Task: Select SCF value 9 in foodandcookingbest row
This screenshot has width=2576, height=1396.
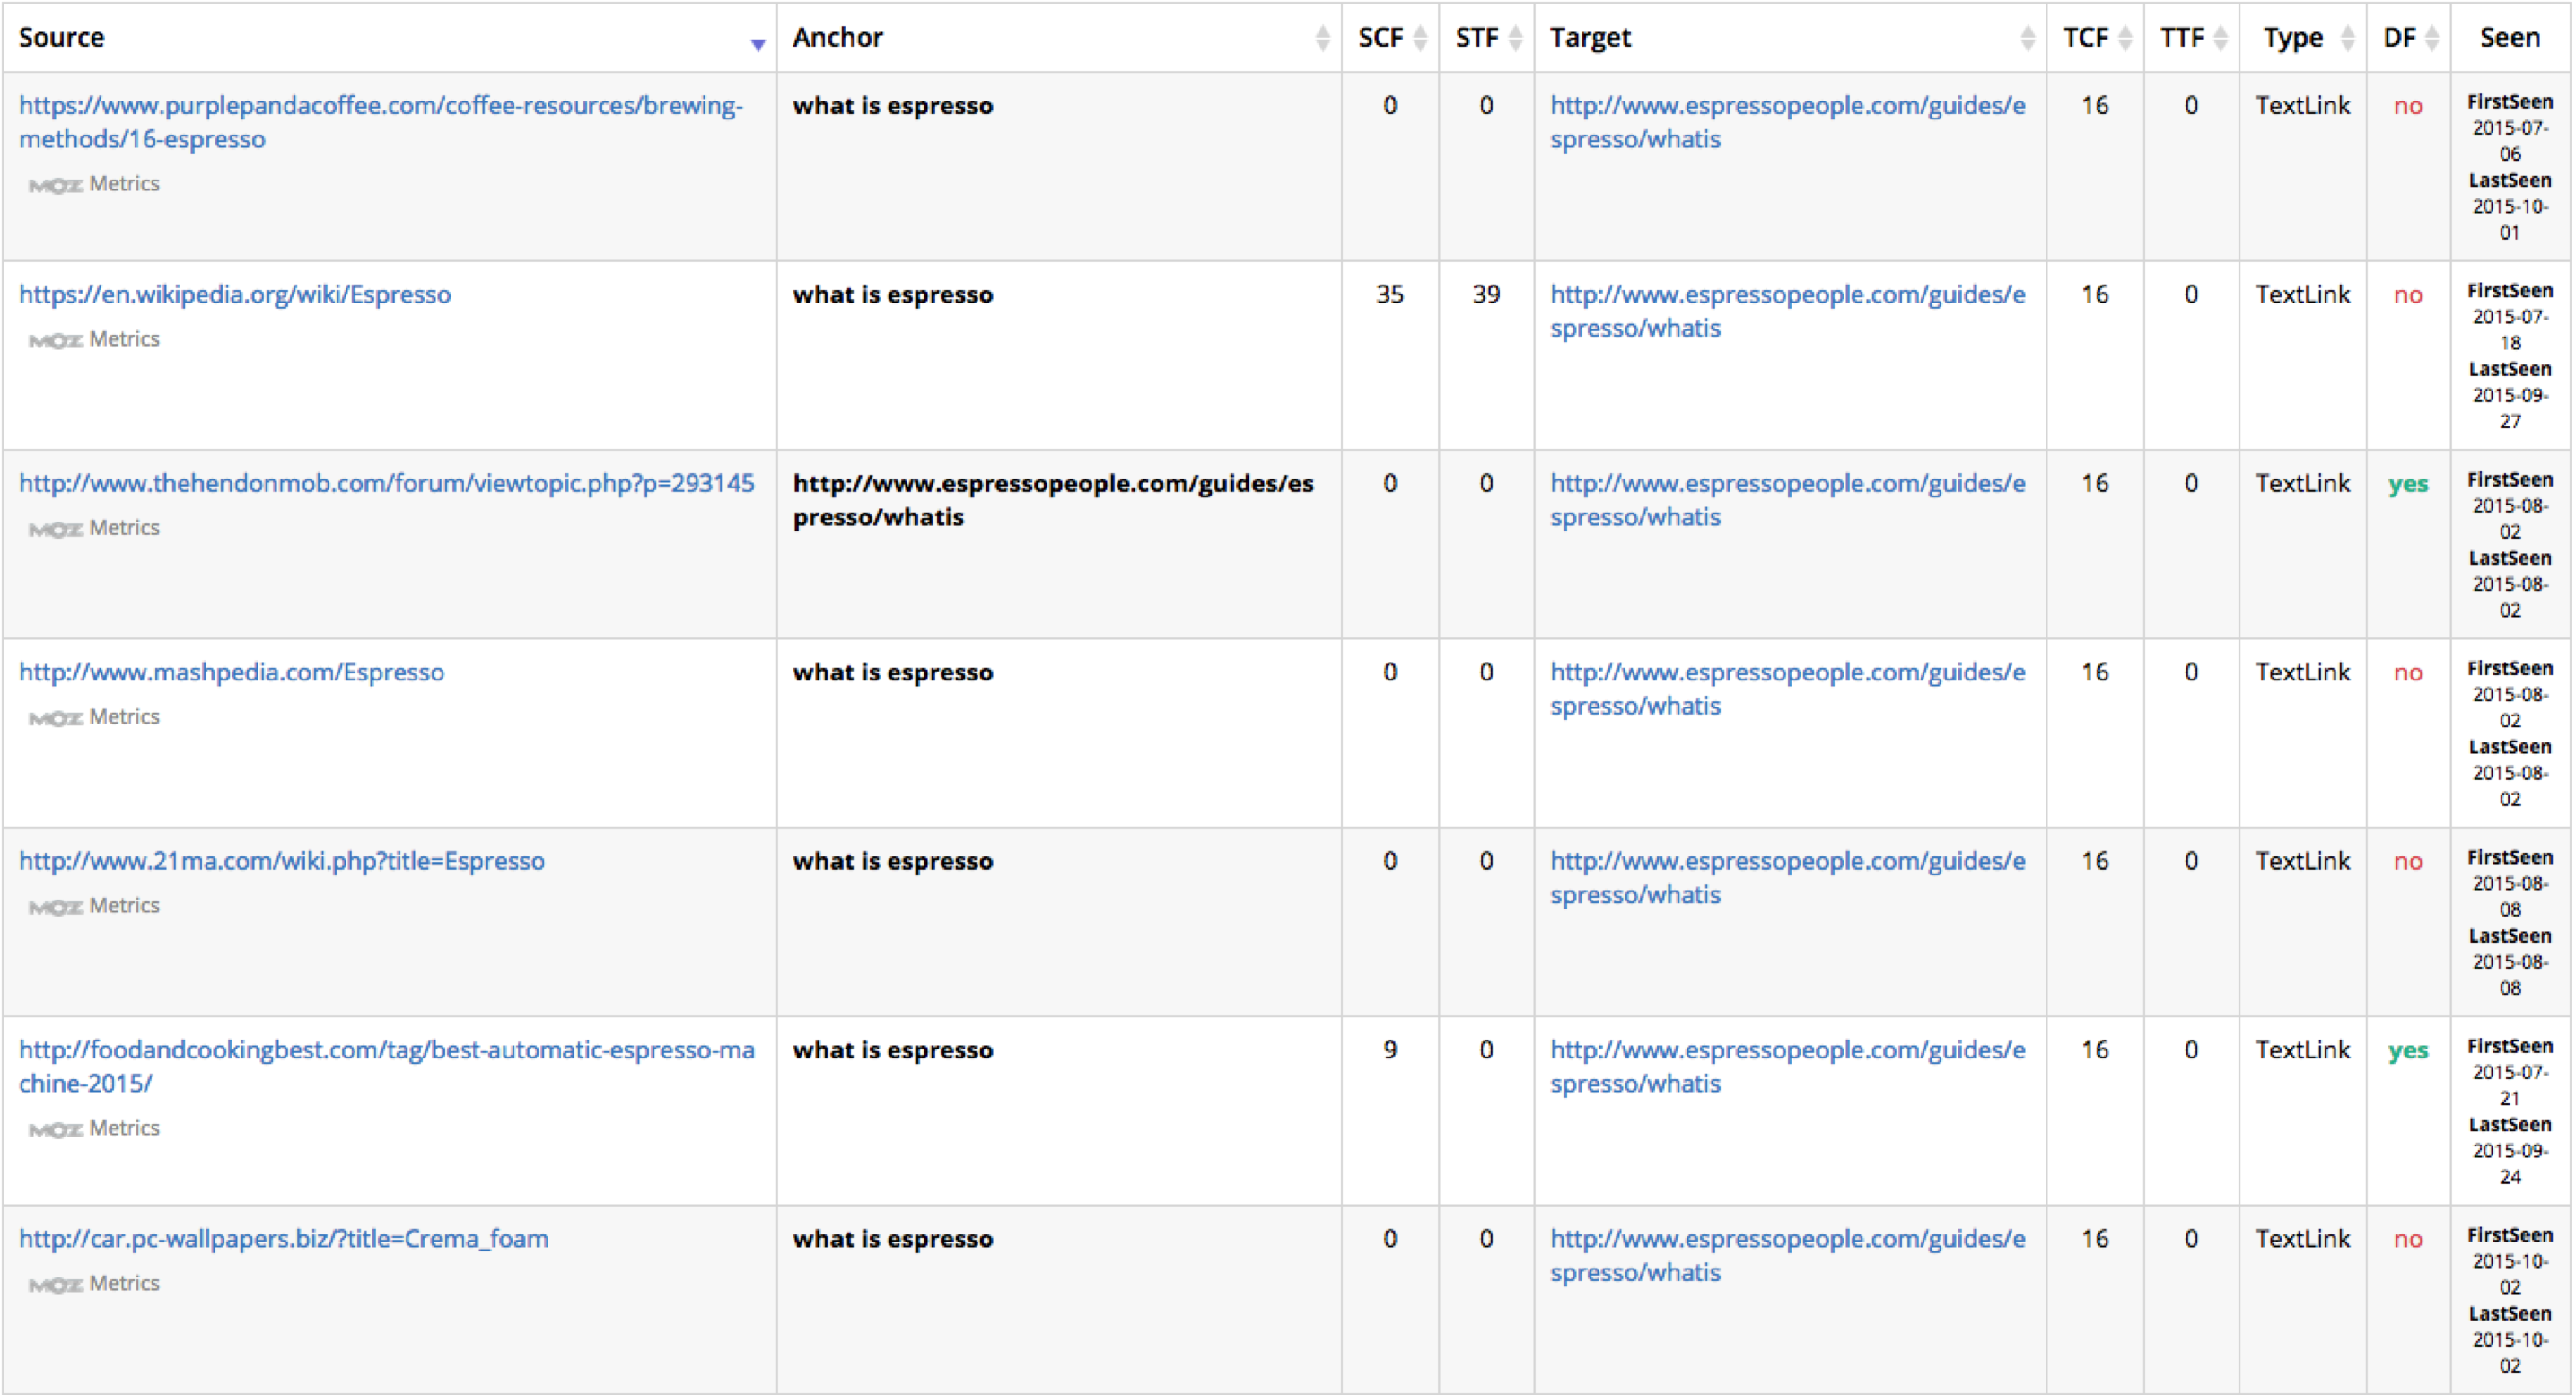Action: pyautogui.click(x=1390, y=1050)
